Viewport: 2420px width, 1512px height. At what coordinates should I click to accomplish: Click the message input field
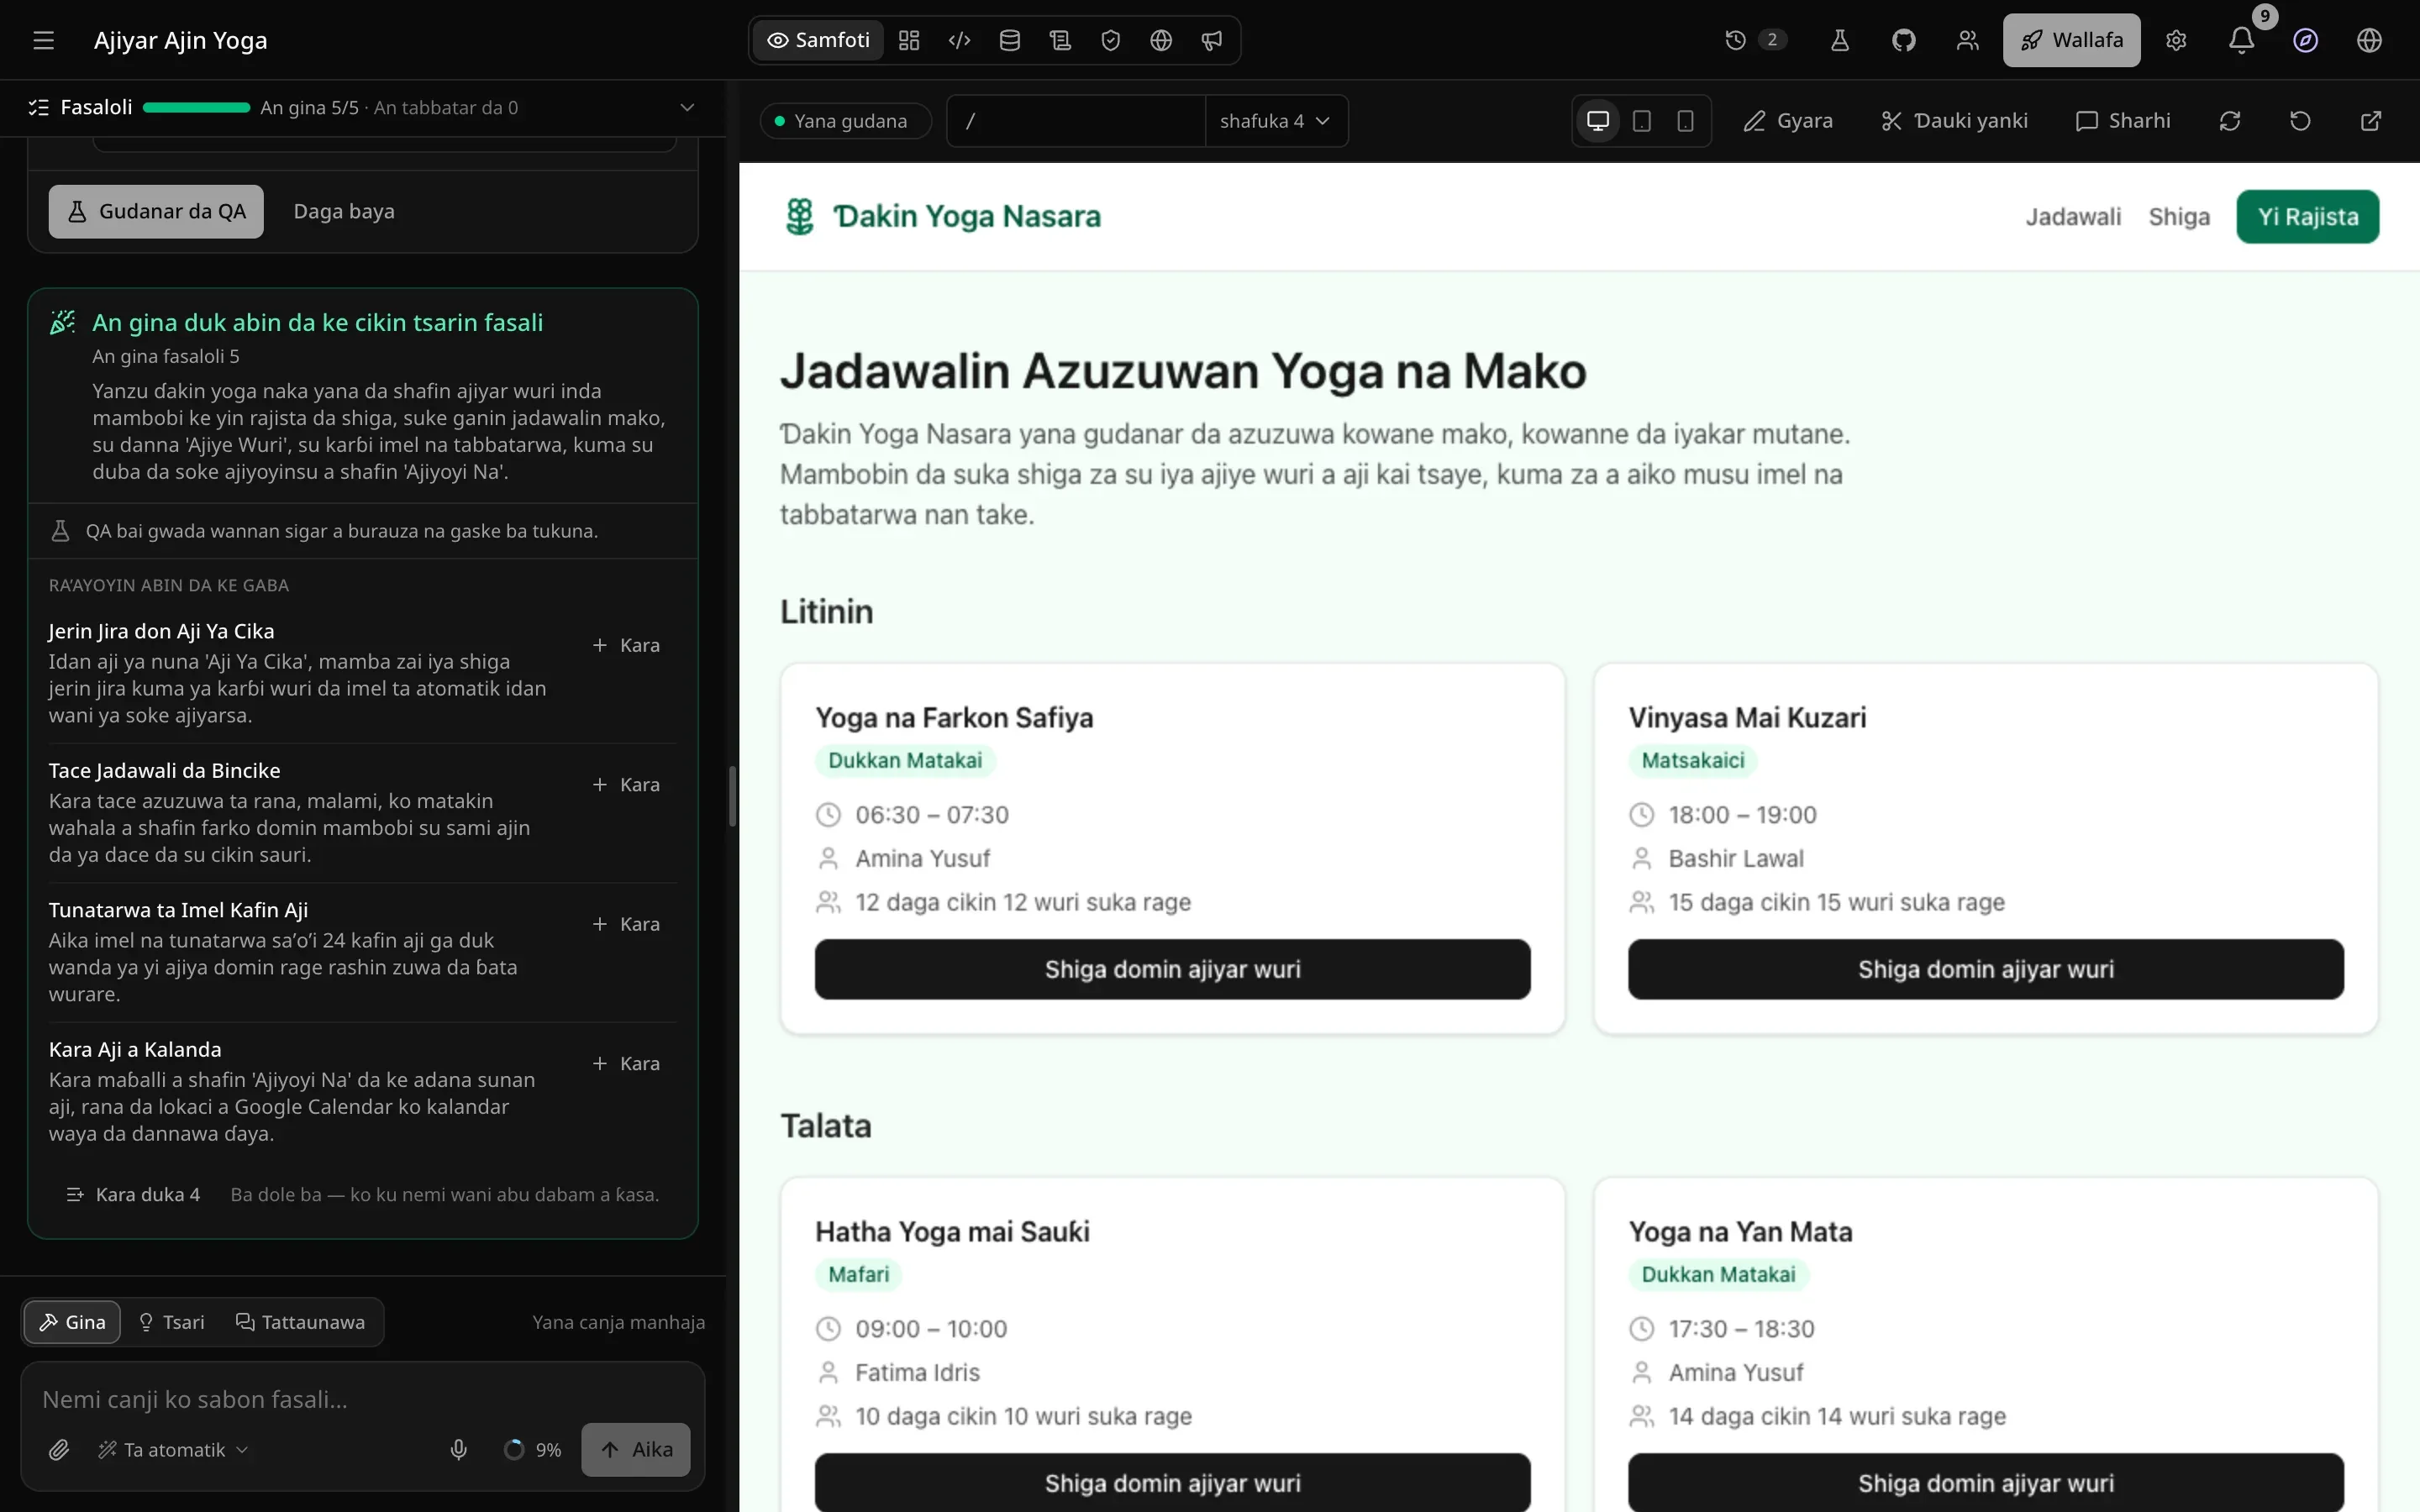pyautogui.click(x=362, y=1399)
